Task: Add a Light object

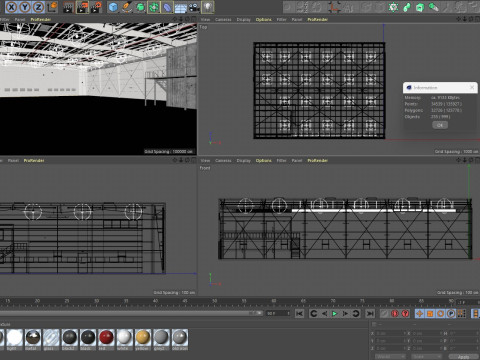Action: coord(208,7)
